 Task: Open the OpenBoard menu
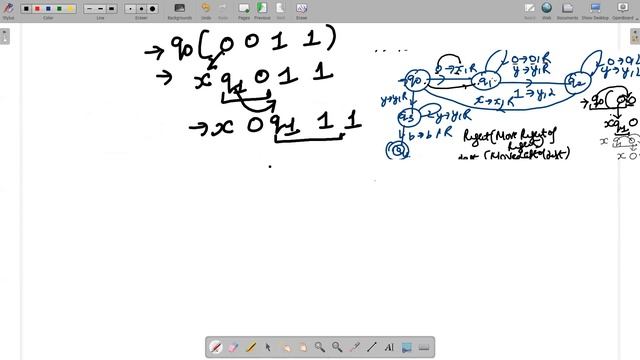point(624,10)
